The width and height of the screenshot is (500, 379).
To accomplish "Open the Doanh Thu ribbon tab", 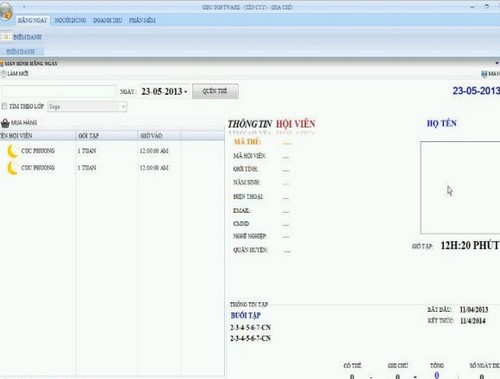I will click(108, 20).
